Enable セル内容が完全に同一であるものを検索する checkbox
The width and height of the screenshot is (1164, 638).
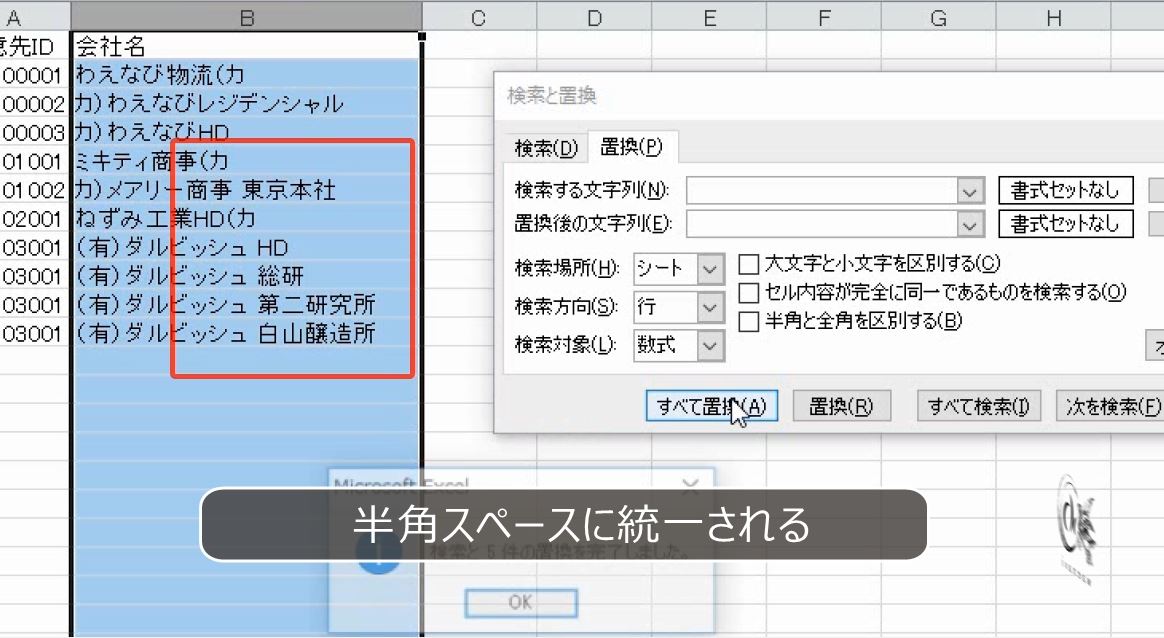(748, 293)
